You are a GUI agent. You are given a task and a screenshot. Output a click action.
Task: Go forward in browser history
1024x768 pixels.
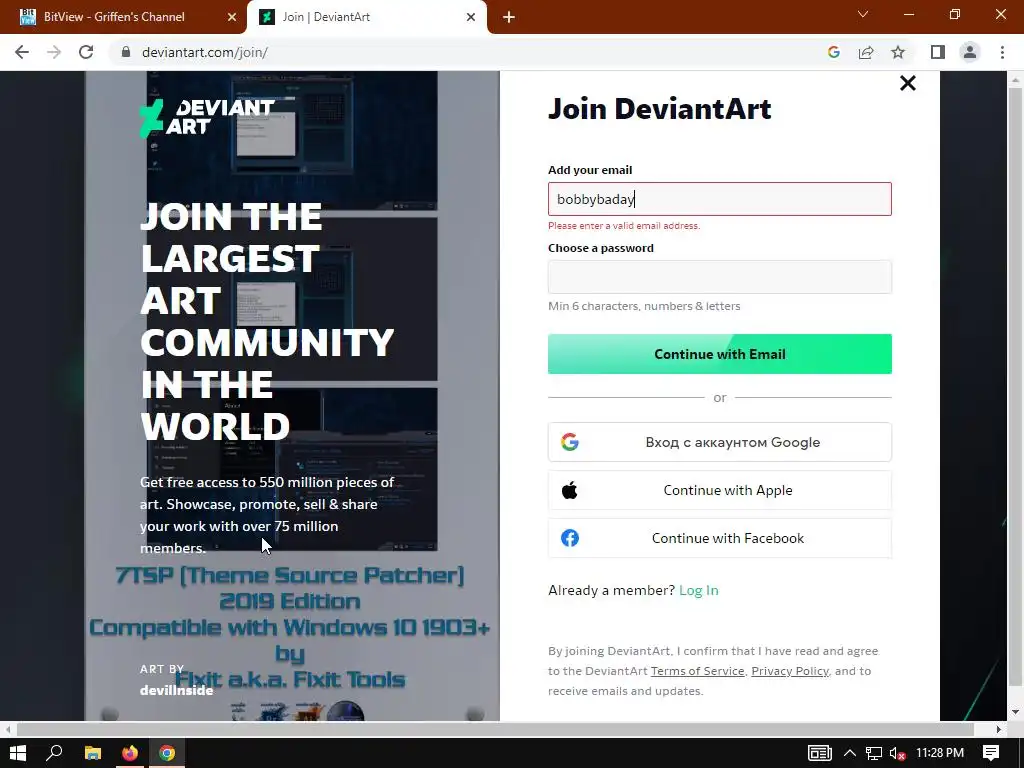point(54,52)
